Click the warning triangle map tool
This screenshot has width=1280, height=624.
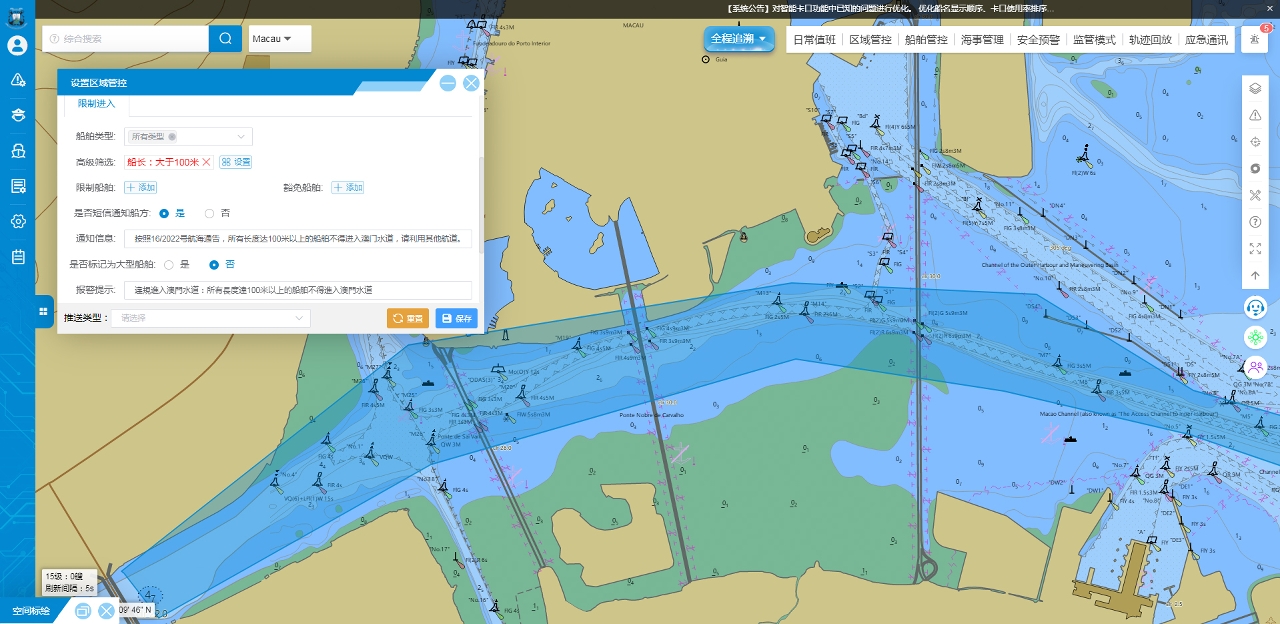tap(1255, 115)
